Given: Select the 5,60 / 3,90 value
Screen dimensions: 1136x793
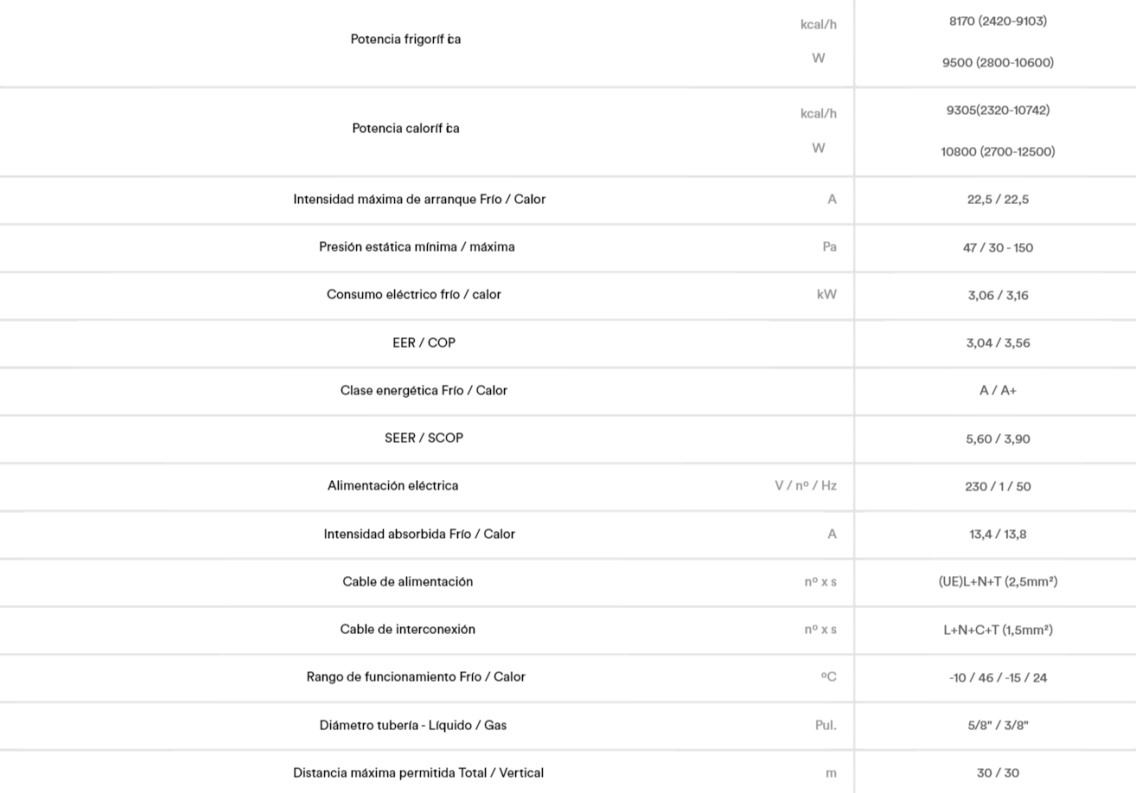Looking at the screenshot, I should (997, 438).
